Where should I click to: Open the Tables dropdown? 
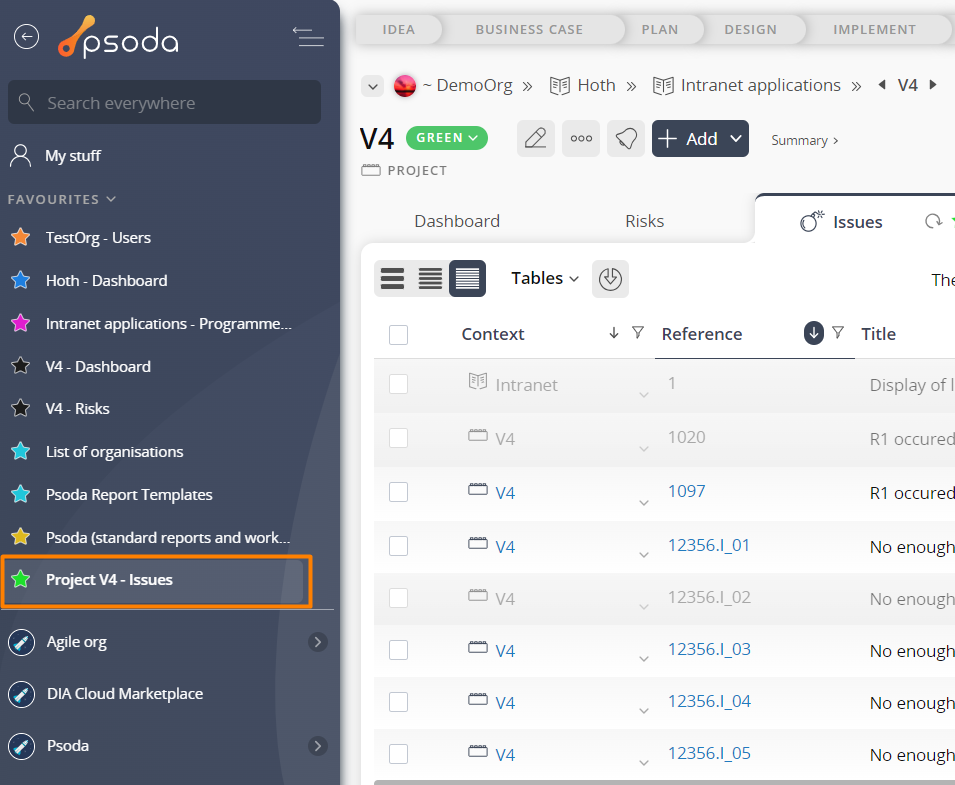(x=544, y=278)
